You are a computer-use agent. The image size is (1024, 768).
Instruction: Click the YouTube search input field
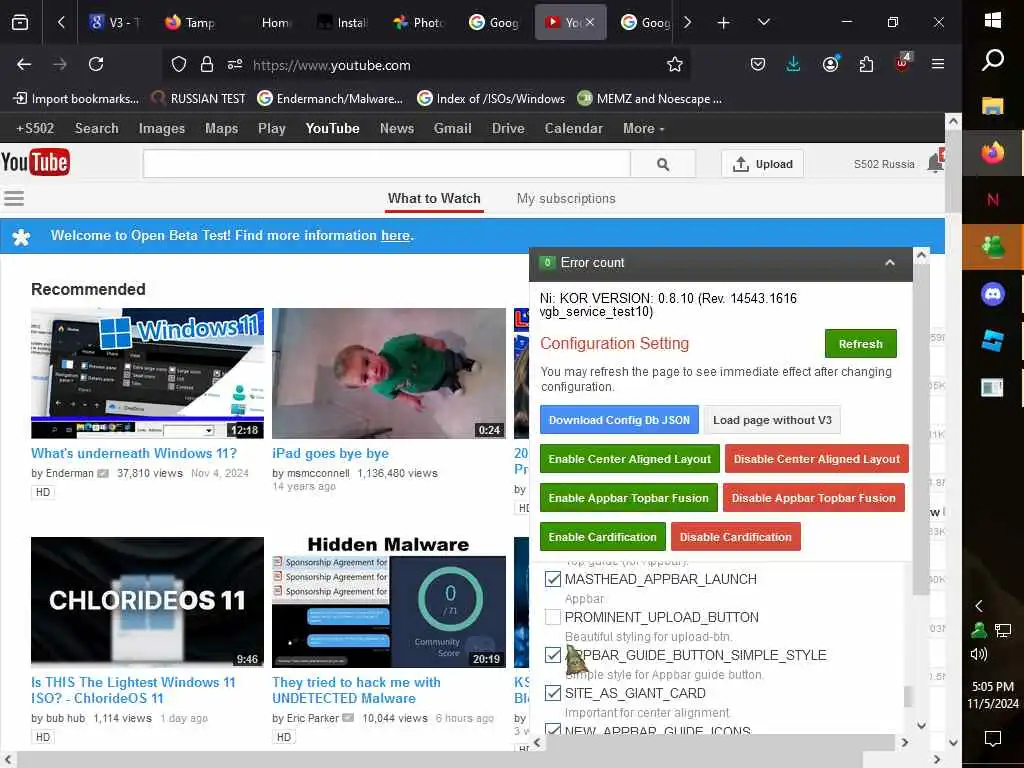[x=387, y=165]
